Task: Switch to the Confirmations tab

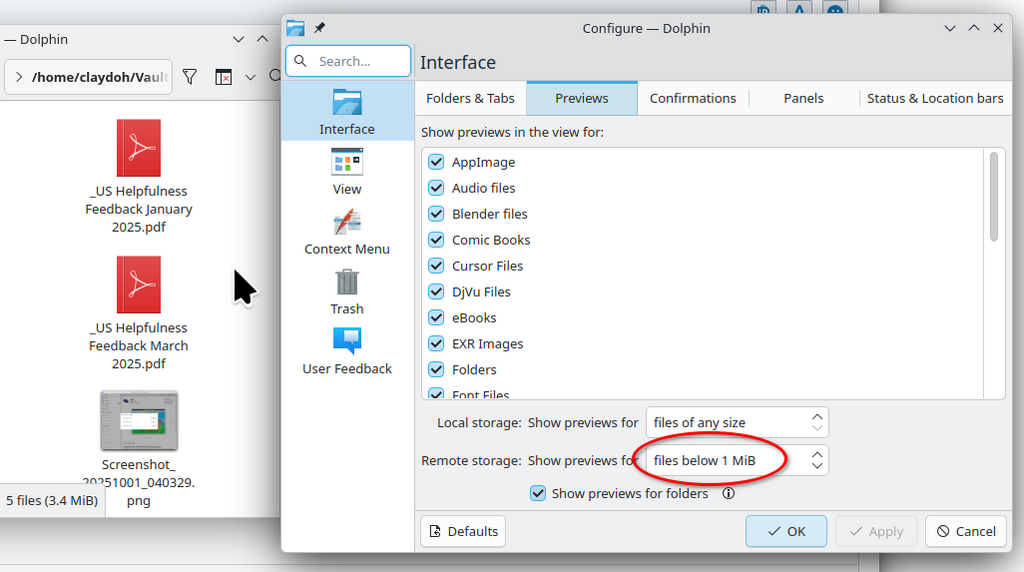Action: point(693,98)
